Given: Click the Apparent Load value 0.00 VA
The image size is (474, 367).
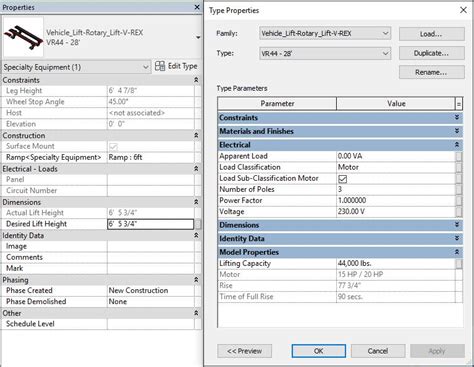Looking at the screenshot, I should pyautogui.click(x=396, y=156).
